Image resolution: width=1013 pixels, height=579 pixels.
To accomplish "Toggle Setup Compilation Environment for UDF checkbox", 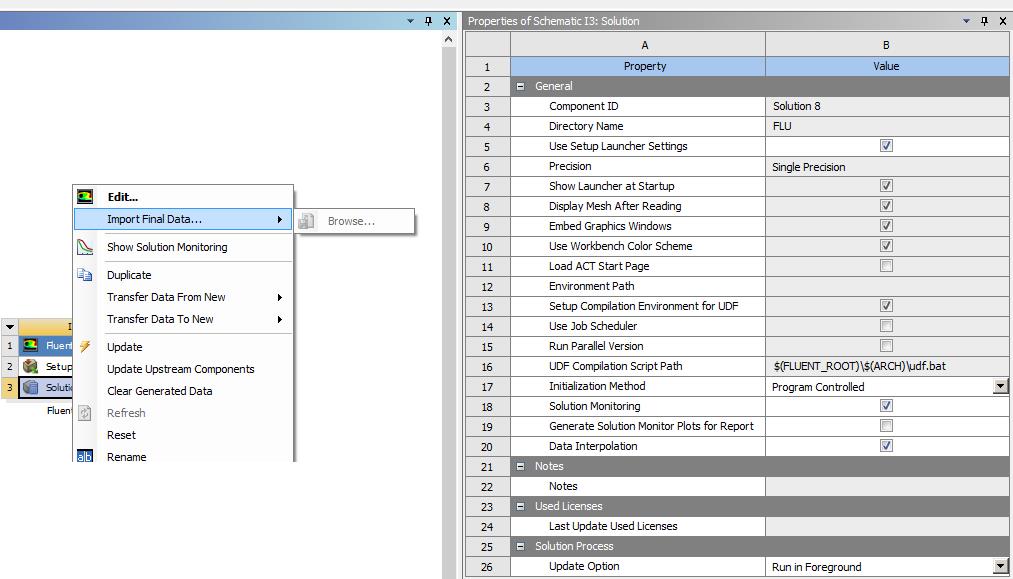I will [x=886, y=306].
